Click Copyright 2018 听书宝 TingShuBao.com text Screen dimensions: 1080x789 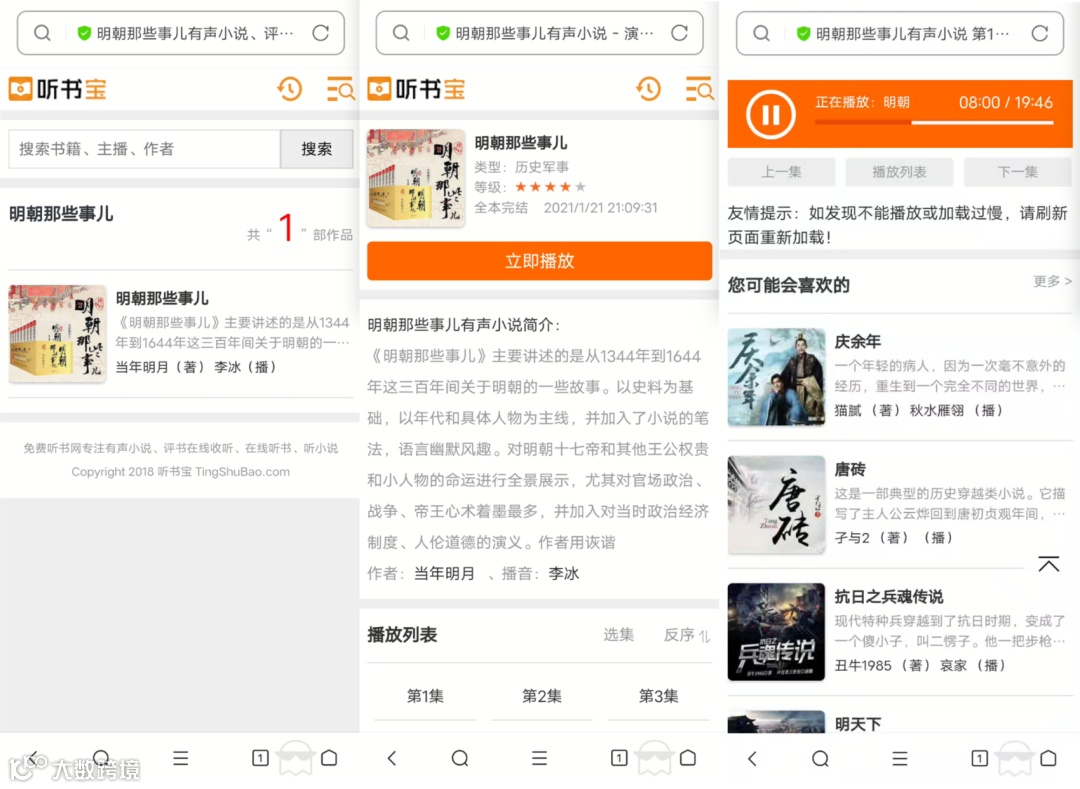point(180,472)
